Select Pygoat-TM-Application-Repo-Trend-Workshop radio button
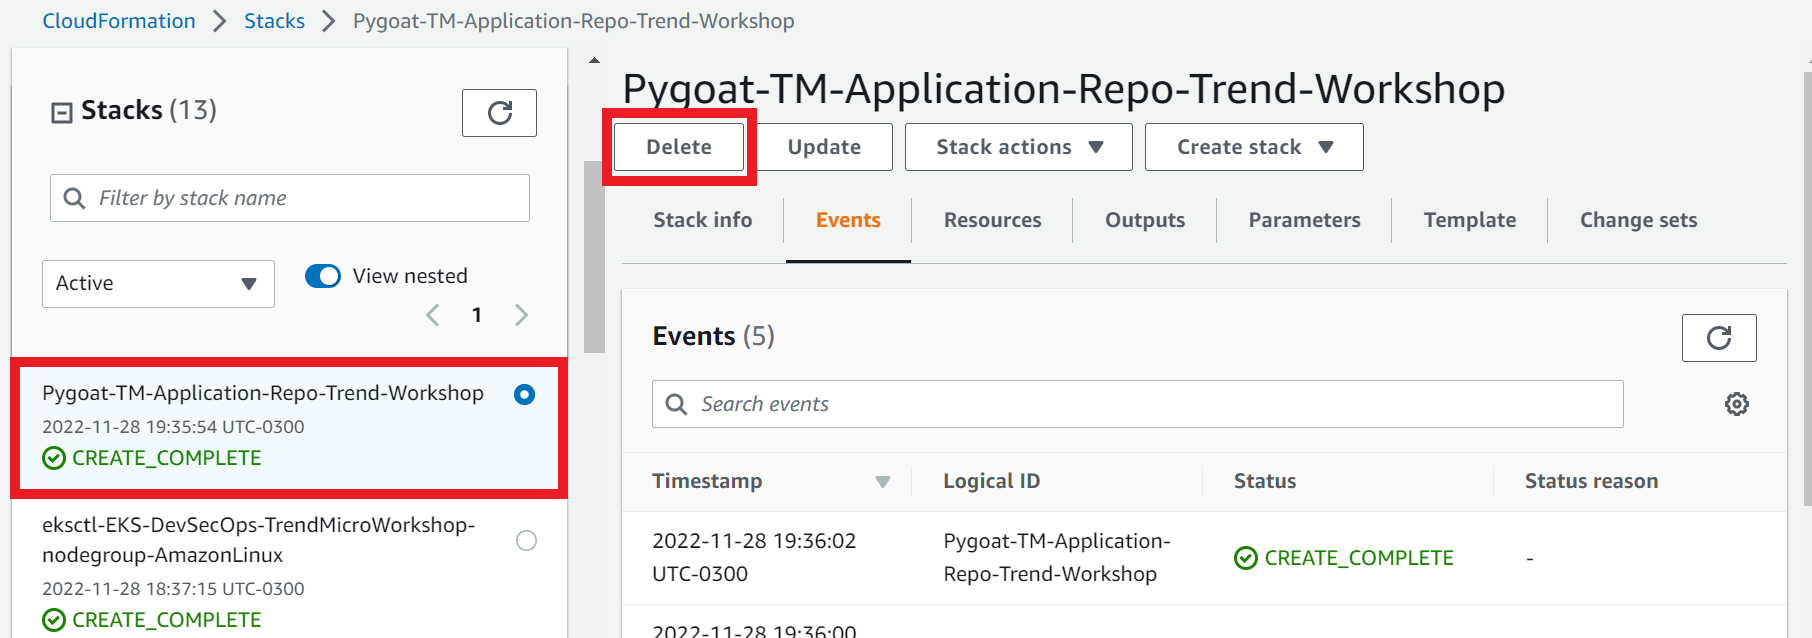This screenshot has width=1812, height=638. click(x=524, y=395)
